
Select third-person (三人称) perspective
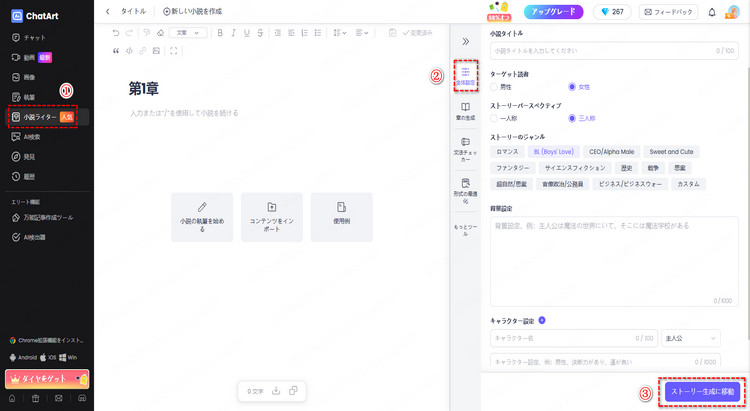tap(582, 118)
